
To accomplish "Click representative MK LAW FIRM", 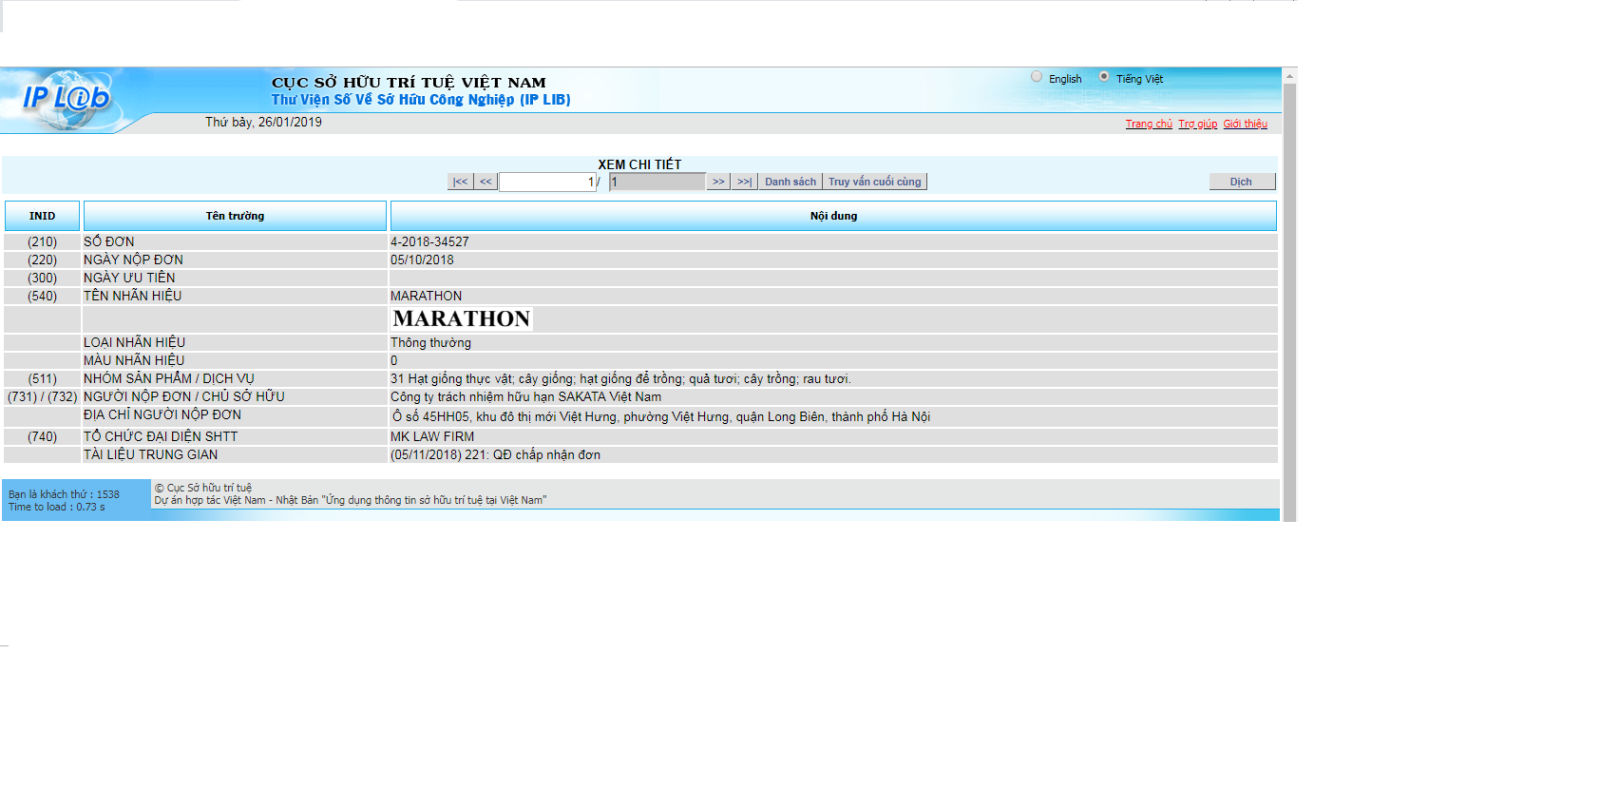I will pyautogui.click(x=432, y=437).
